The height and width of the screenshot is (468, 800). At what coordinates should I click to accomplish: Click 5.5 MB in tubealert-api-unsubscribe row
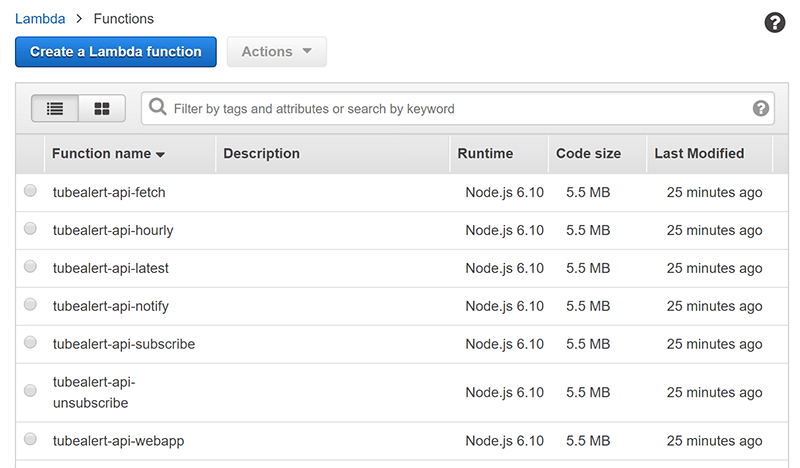(588, 392)
